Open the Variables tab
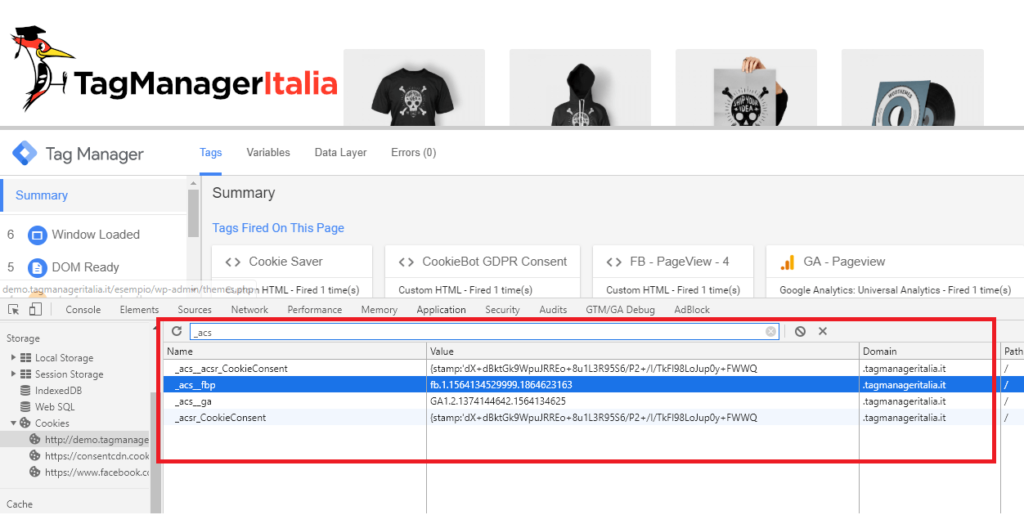This screenshot has height=515, width=1024. click(x=268, y=152)
